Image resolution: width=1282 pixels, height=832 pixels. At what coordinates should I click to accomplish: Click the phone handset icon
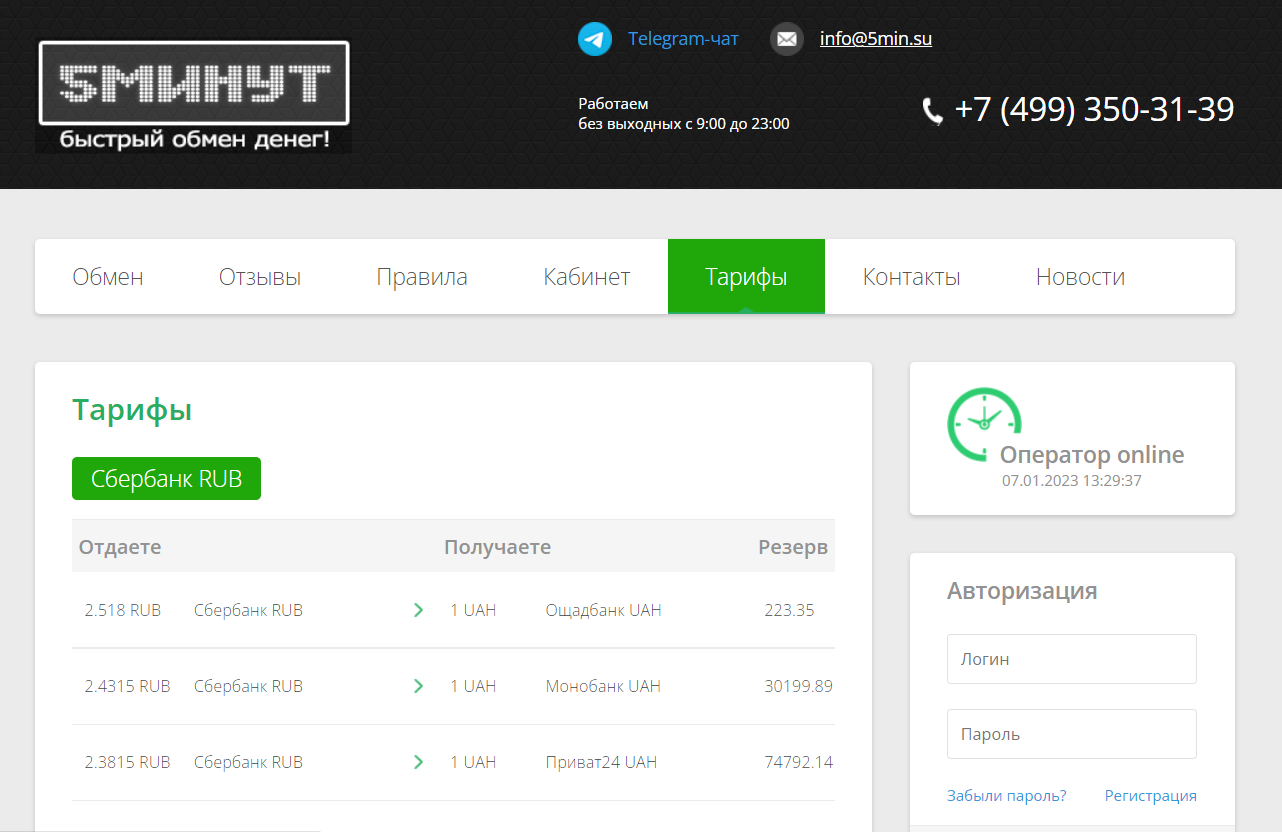point(933,111)
